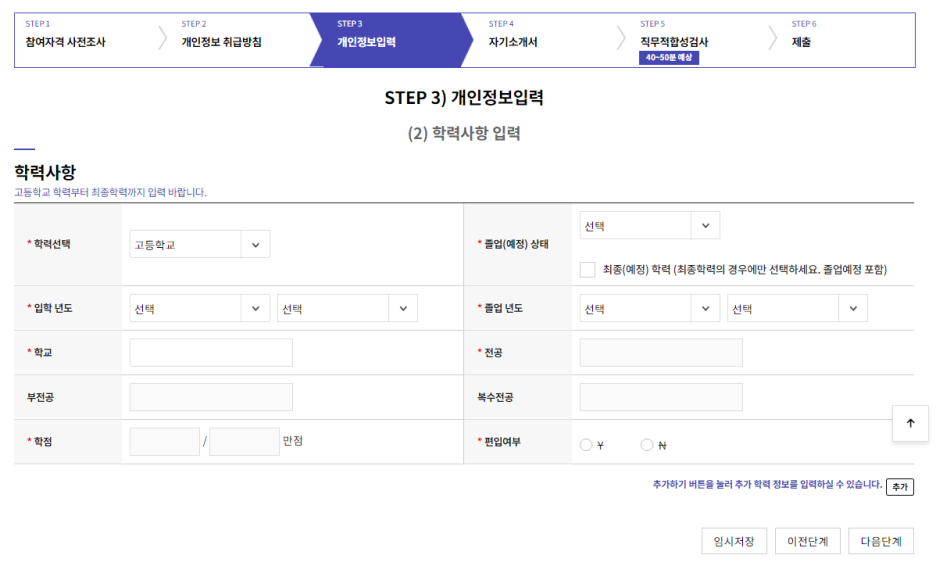Select the N radio button for 편입여부
This screenshot has width=936, height=566.
point(647,445)
